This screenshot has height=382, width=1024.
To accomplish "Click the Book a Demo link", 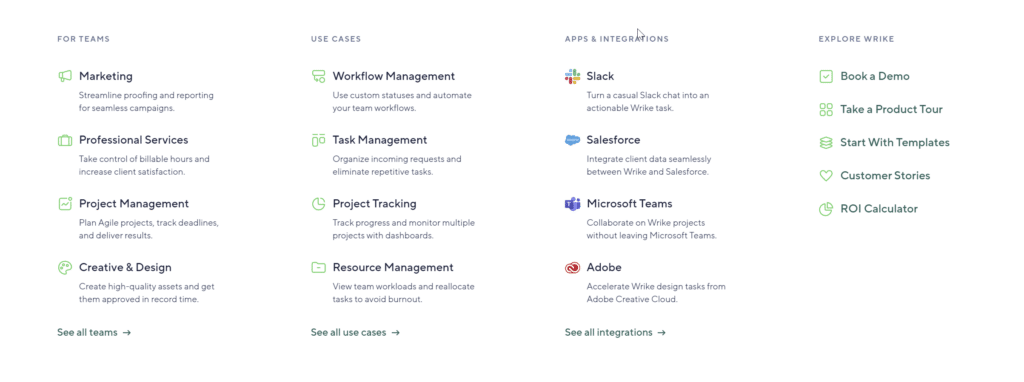I will [x=875, y=76].
